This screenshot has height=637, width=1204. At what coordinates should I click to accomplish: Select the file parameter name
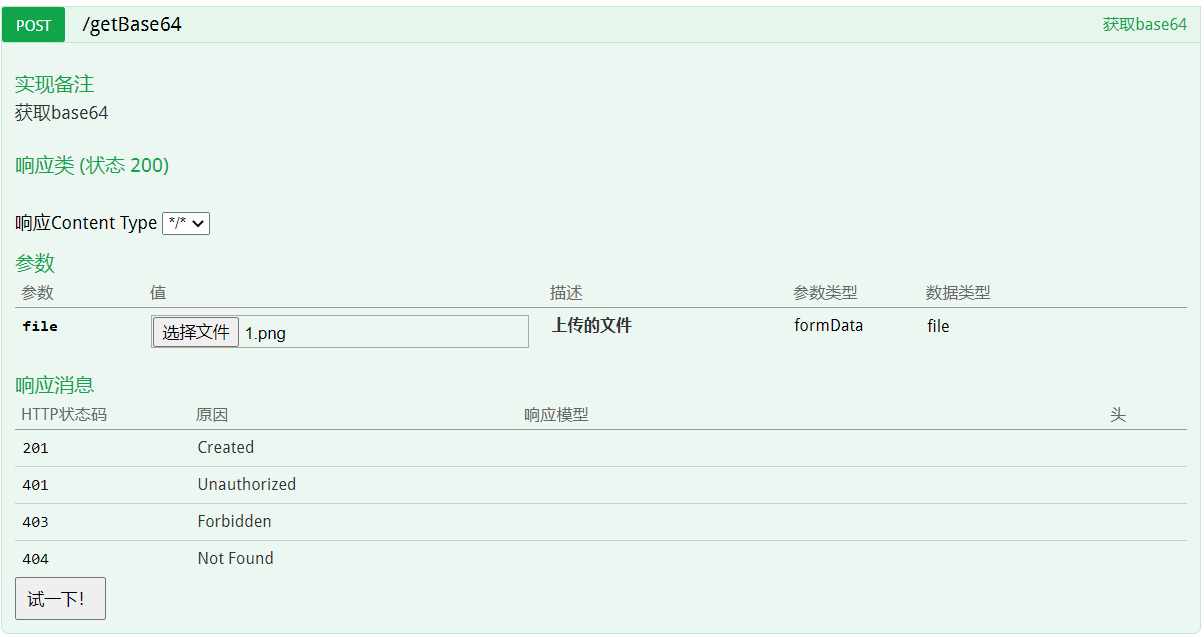pyautogui.click(x=40, y=325)
